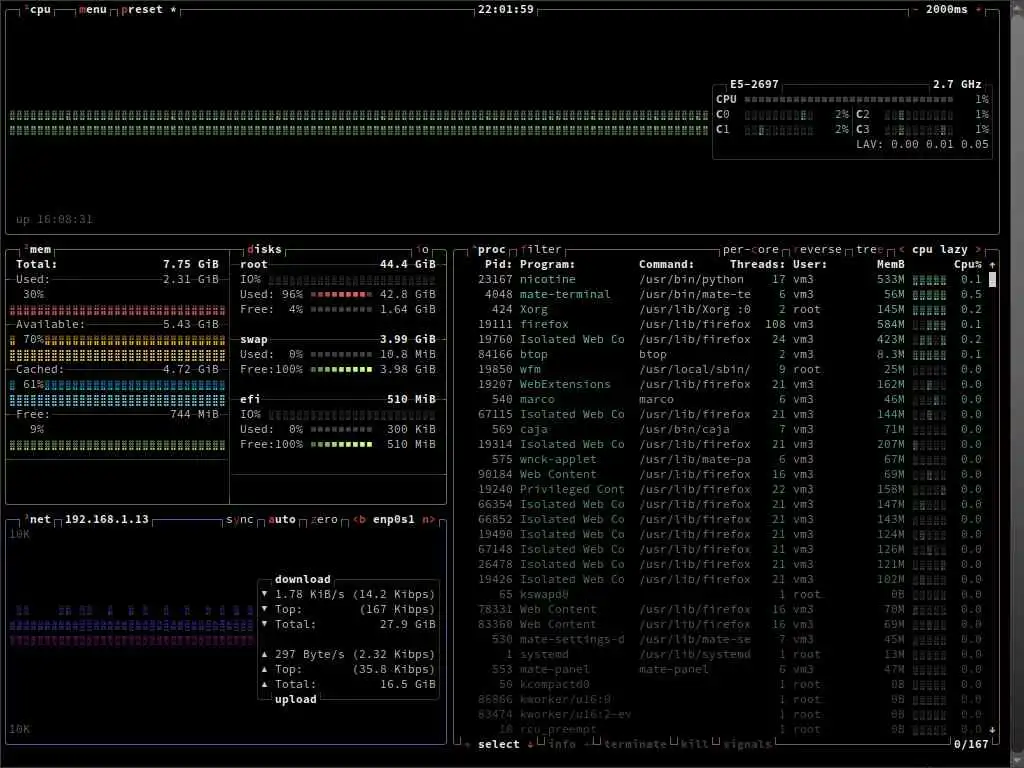
Task: Decrease the 2000ms update interval
Action: point(915,10)
